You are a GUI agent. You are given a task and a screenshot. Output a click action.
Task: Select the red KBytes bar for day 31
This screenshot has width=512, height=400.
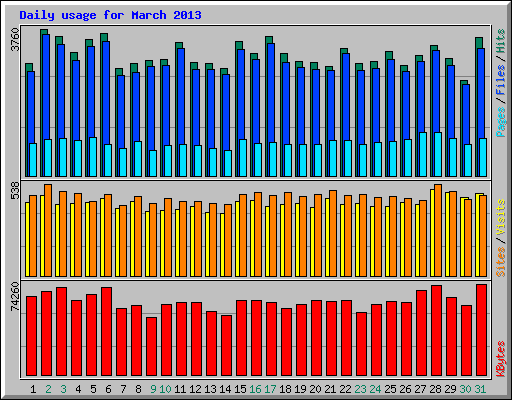tap(482, 330)
